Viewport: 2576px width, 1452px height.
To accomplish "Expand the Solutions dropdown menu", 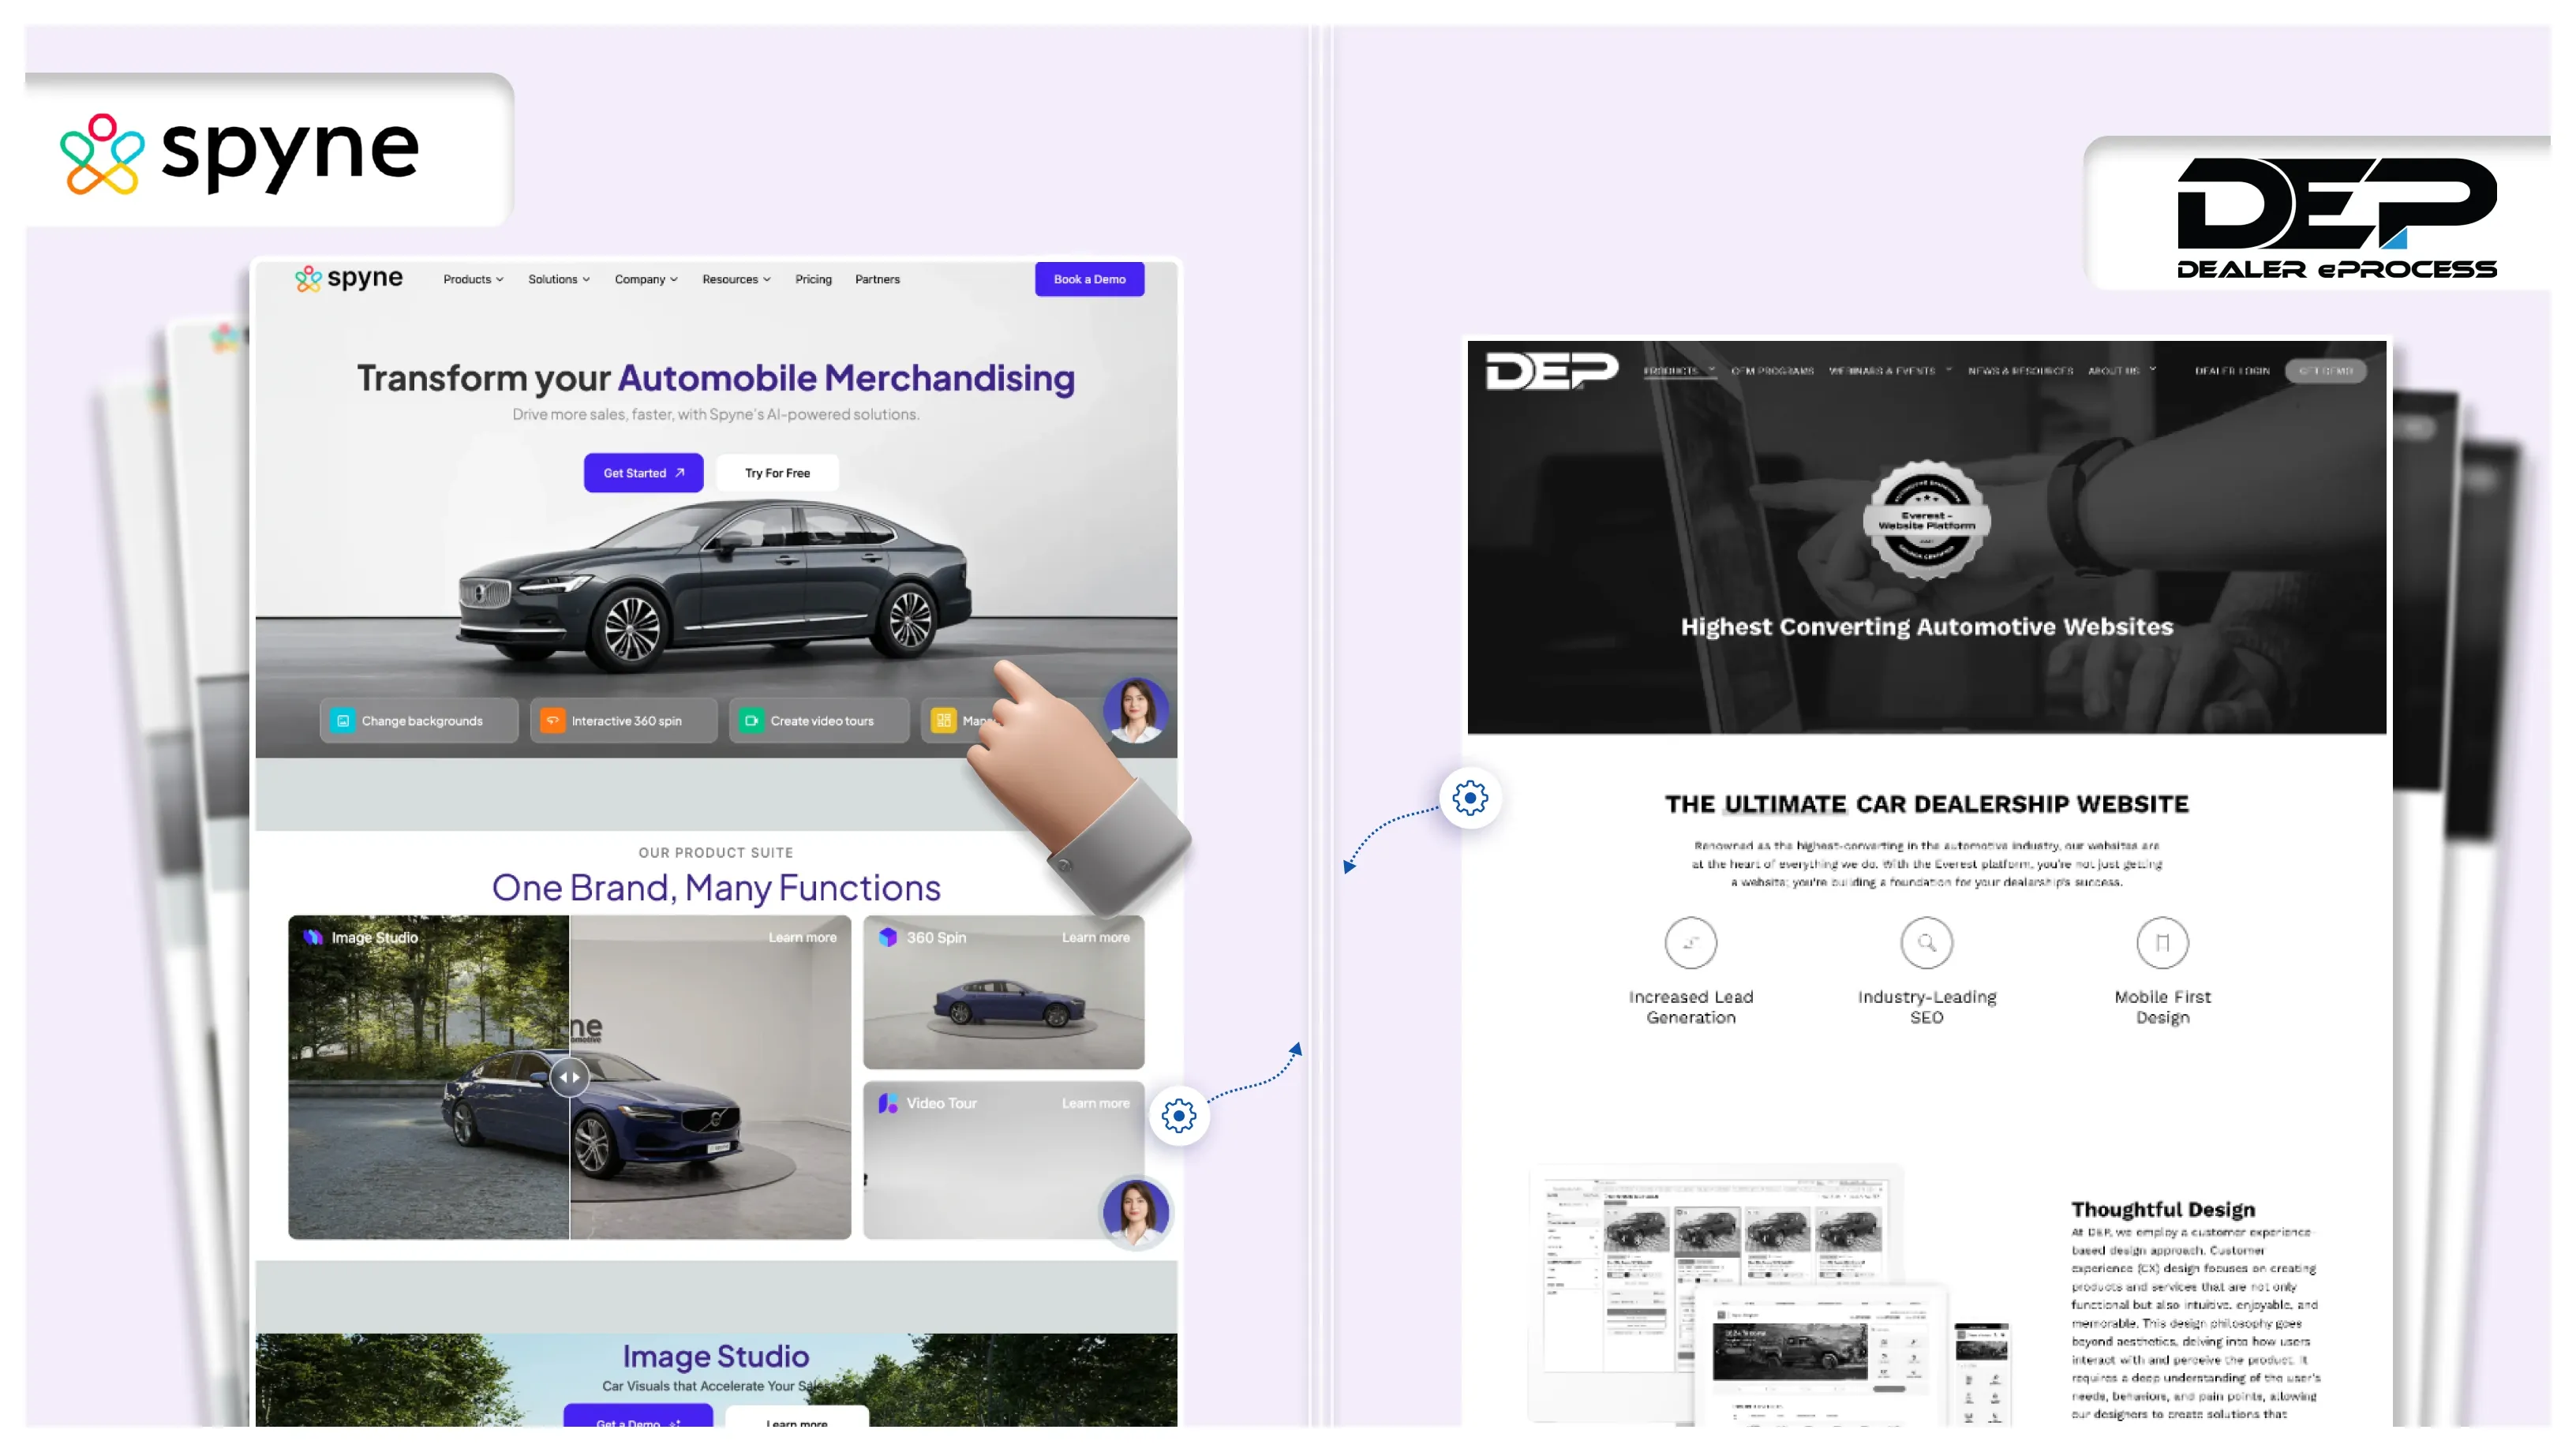I will [559, 279].
